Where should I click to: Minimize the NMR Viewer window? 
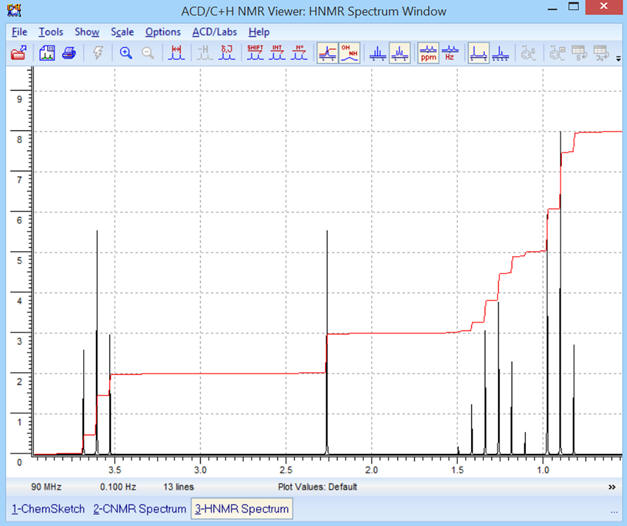(x=552, y=9)
